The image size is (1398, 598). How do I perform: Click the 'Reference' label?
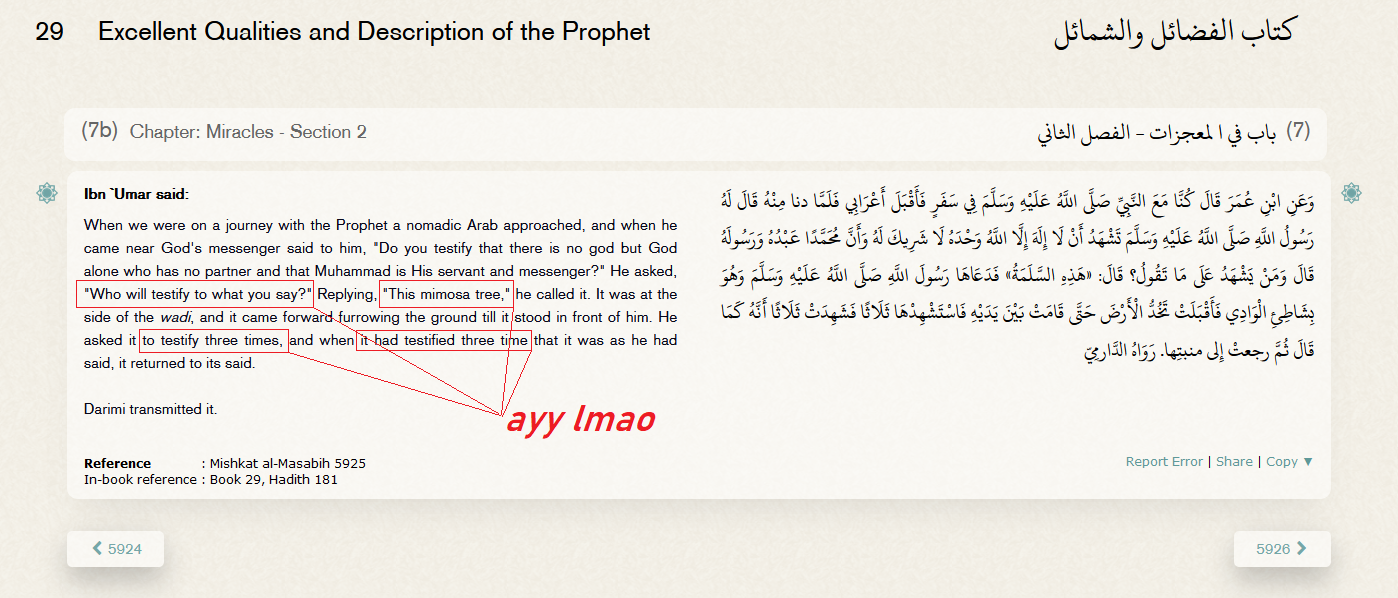tap(118, 464)
